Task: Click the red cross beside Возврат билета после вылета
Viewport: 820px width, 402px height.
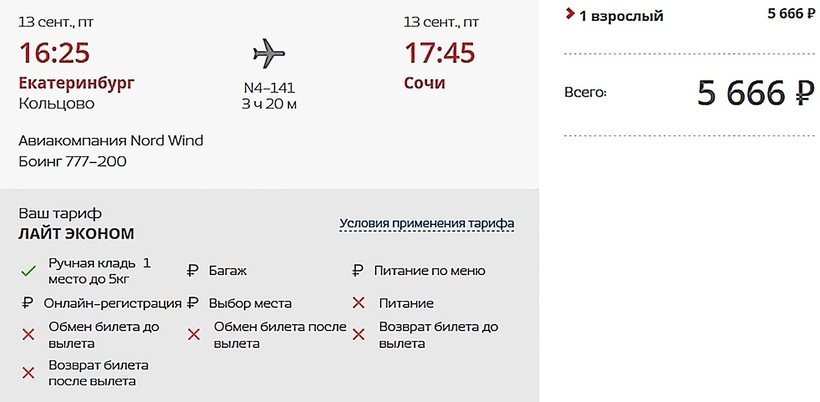Action: tap(27, 373)
